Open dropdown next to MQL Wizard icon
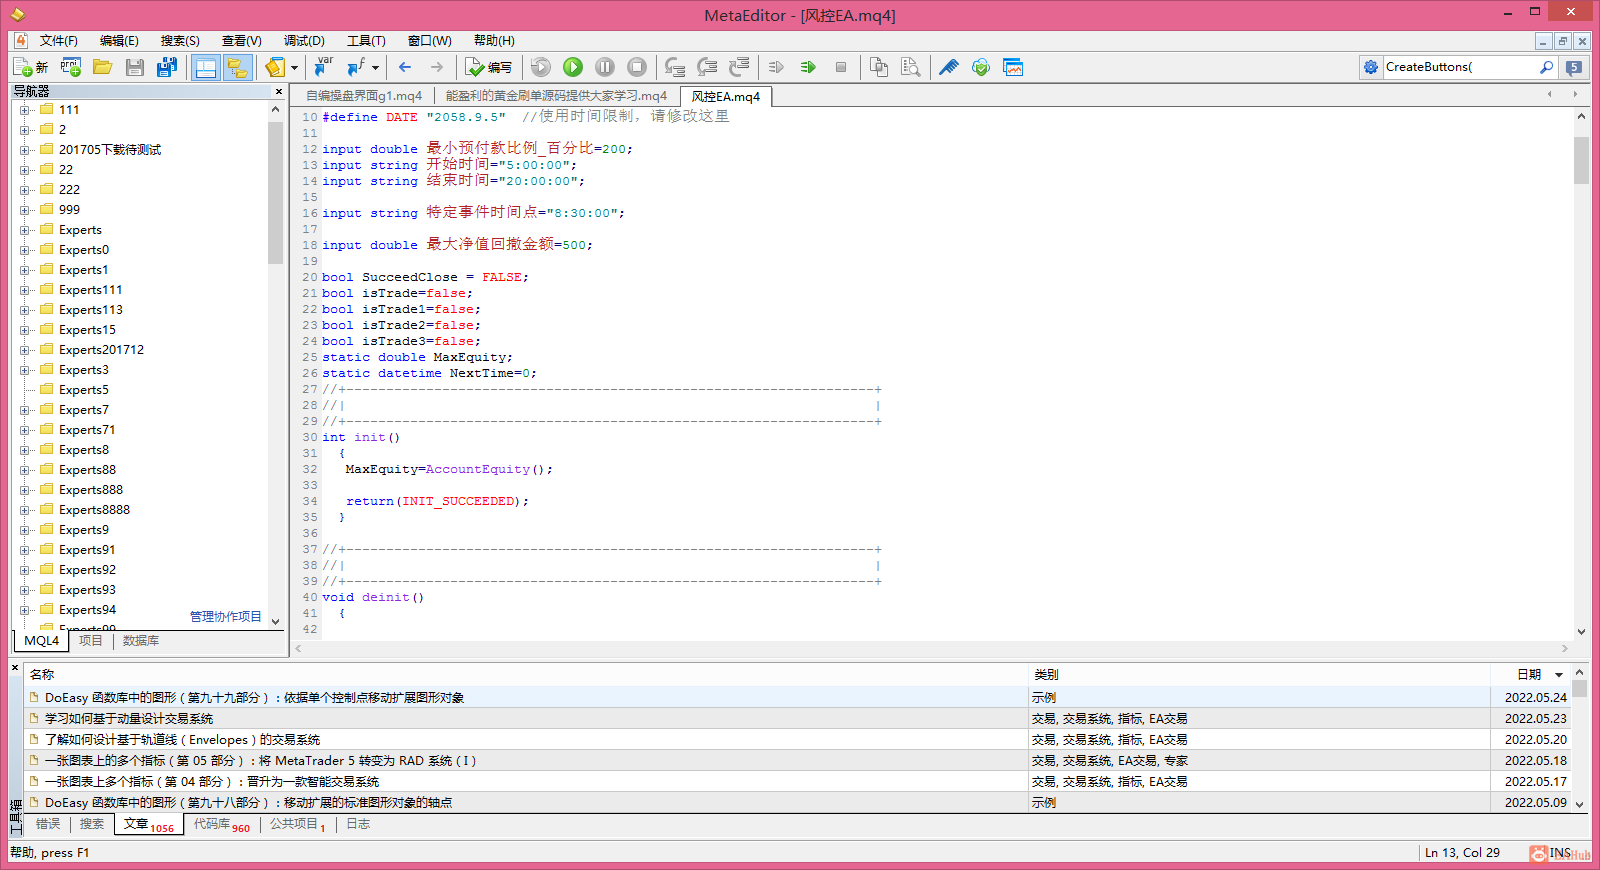Viewport: 1600px width, 870px height. (294, 67)
